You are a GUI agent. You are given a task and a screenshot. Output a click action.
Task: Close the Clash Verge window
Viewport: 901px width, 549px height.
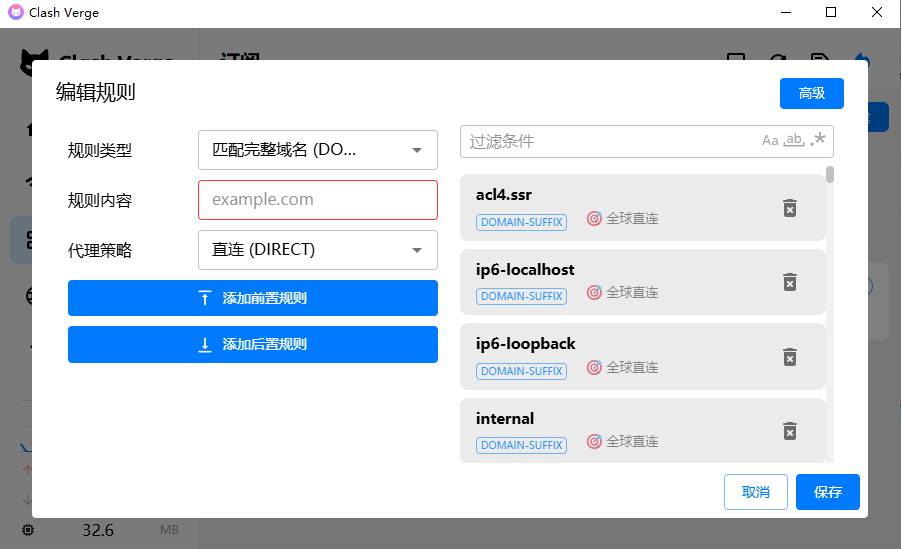877,12
